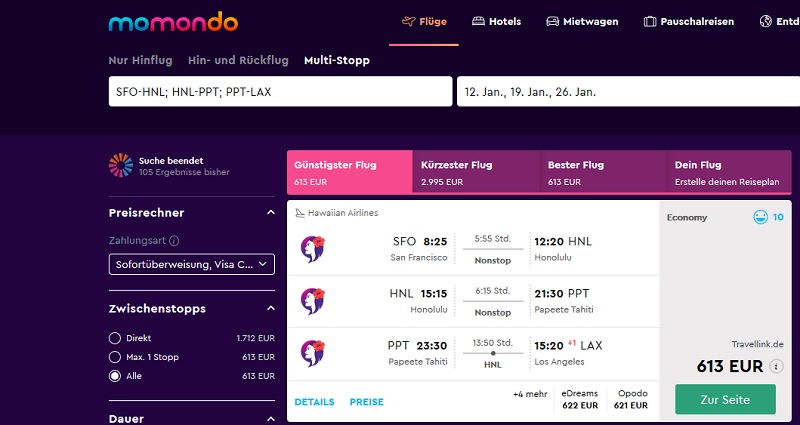This screenshot has width=800, height=425.
Task: Open the Hotels navigation tab
Action: click(496, 21)
